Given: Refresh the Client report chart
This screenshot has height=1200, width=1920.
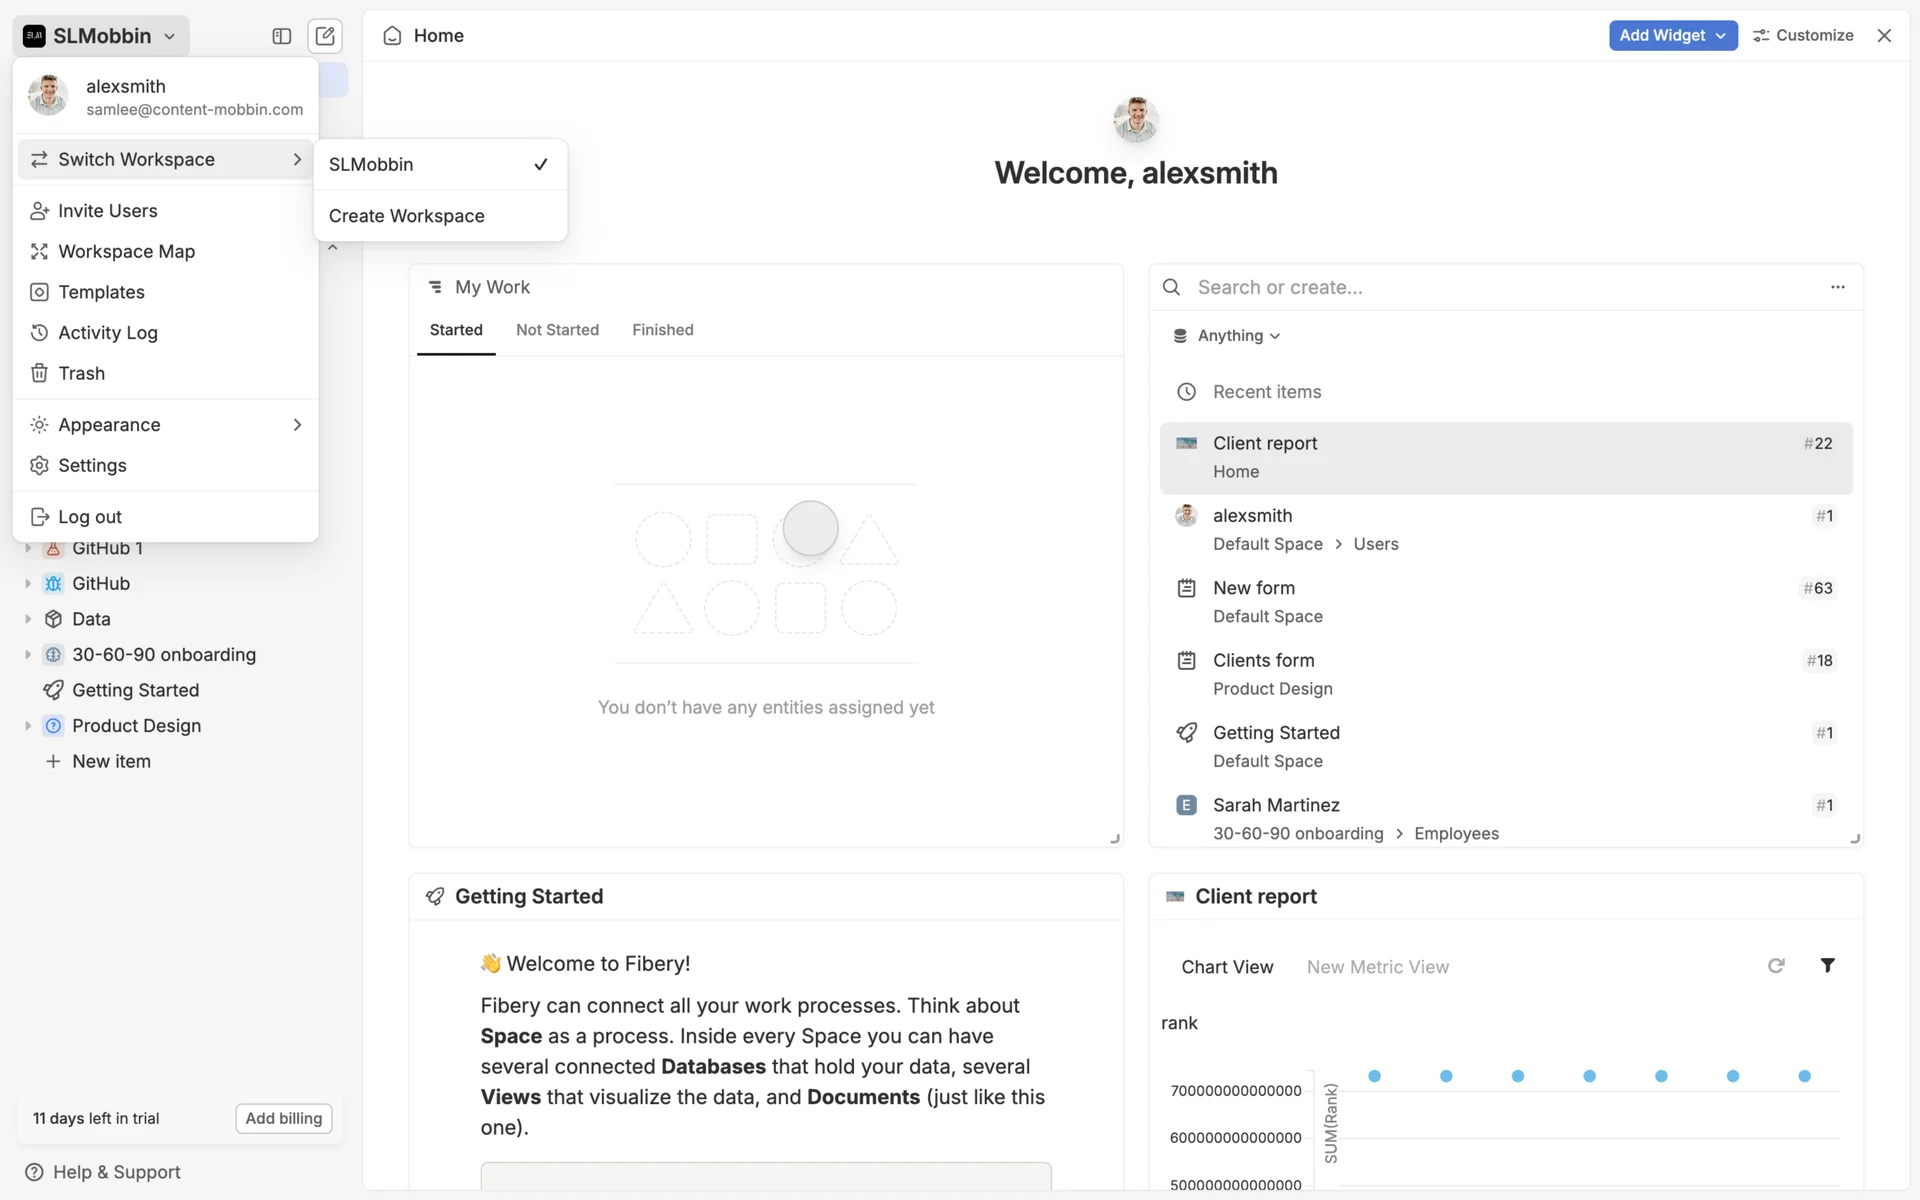Looking at the screenshot, I should click(1776, 966).
